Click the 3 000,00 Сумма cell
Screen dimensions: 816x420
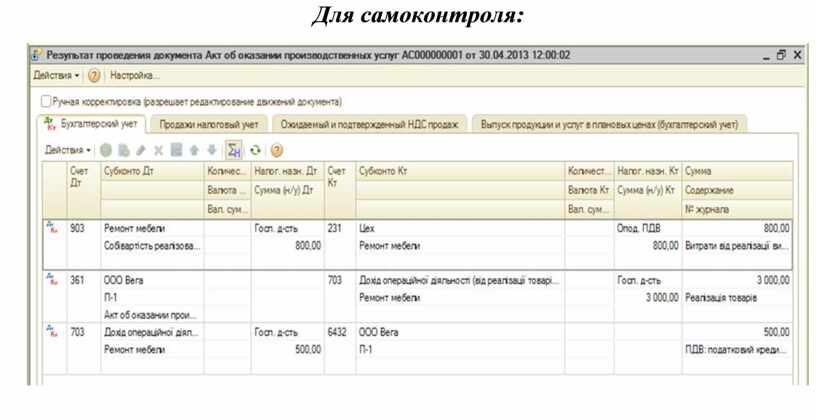(x=737, y=280)
